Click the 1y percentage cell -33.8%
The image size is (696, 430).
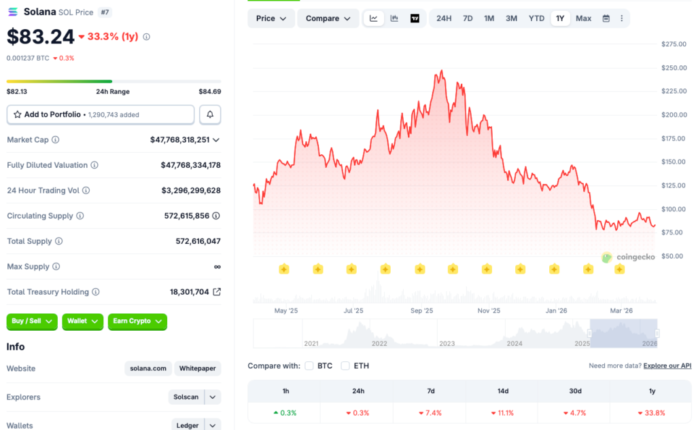click(x=652, y=413)
